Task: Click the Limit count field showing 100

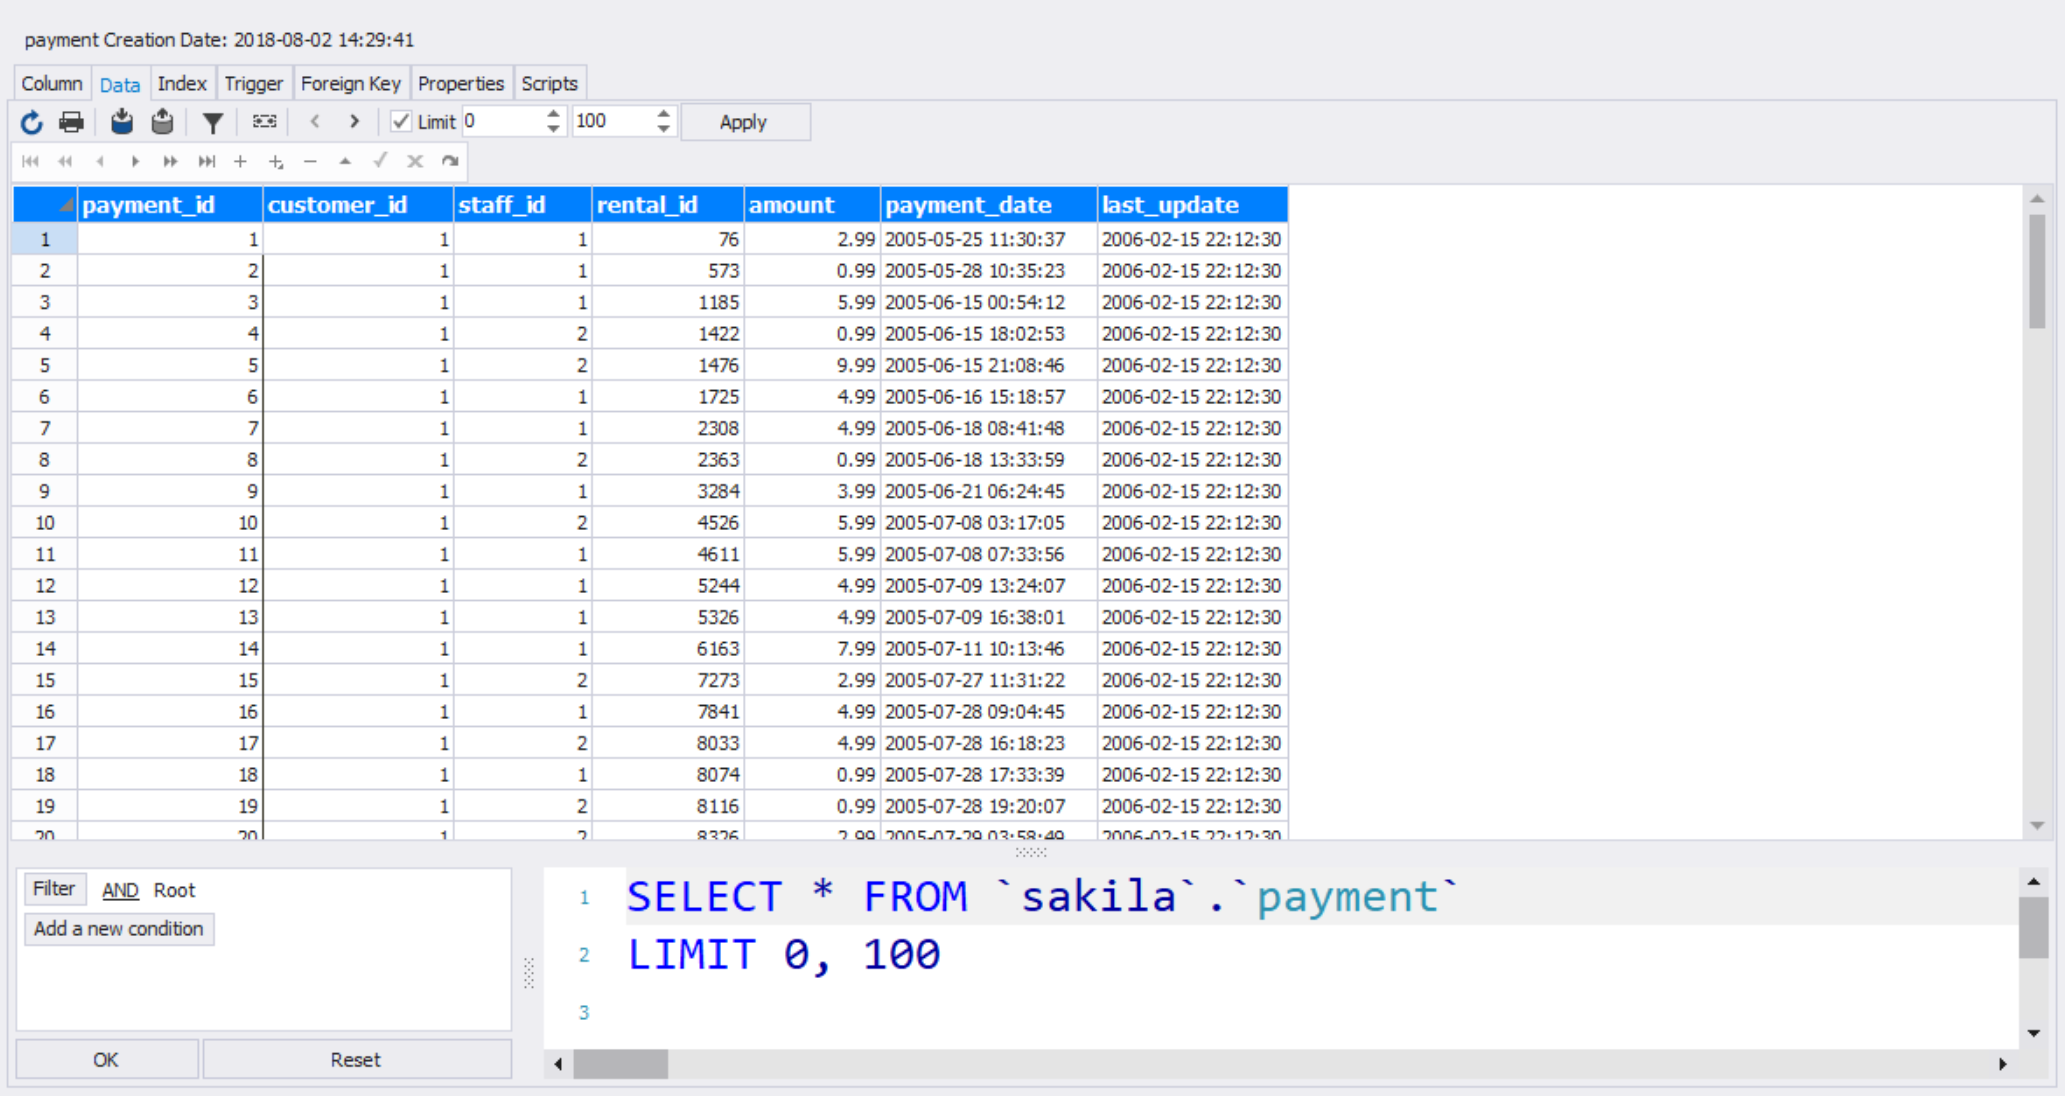Action: [613, 122]
